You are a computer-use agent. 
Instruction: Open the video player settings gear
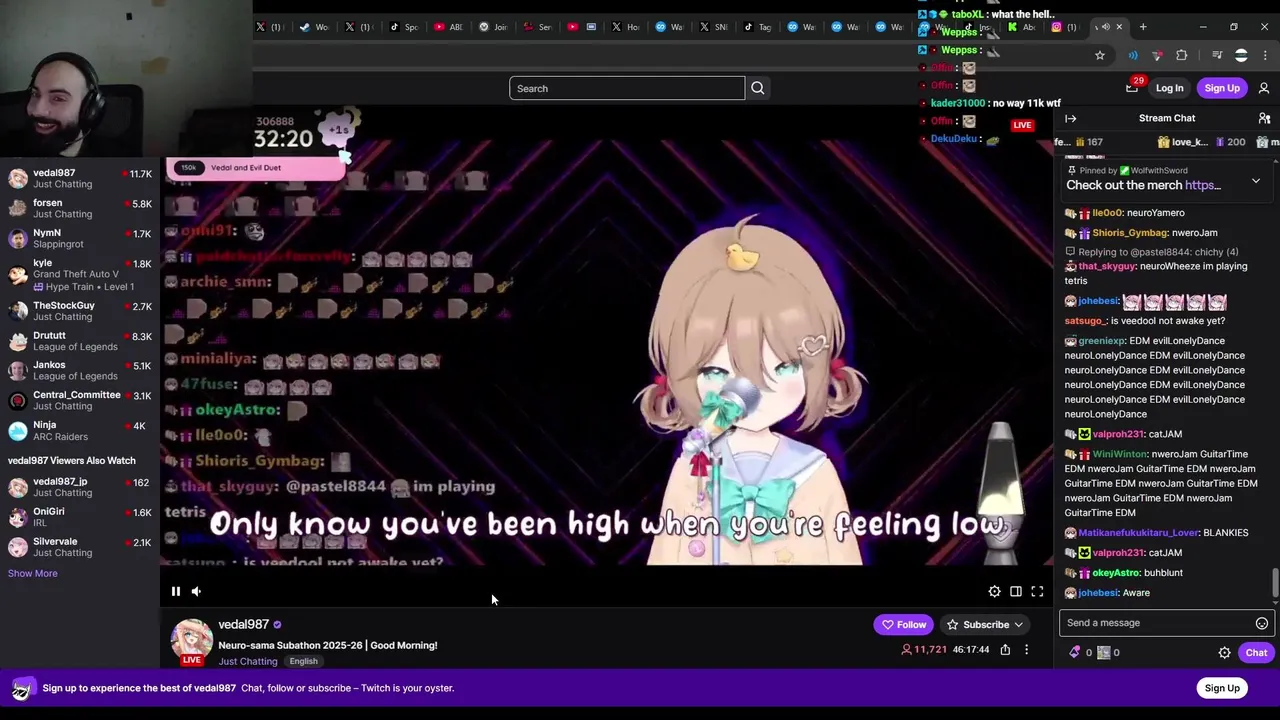[994, 592]
